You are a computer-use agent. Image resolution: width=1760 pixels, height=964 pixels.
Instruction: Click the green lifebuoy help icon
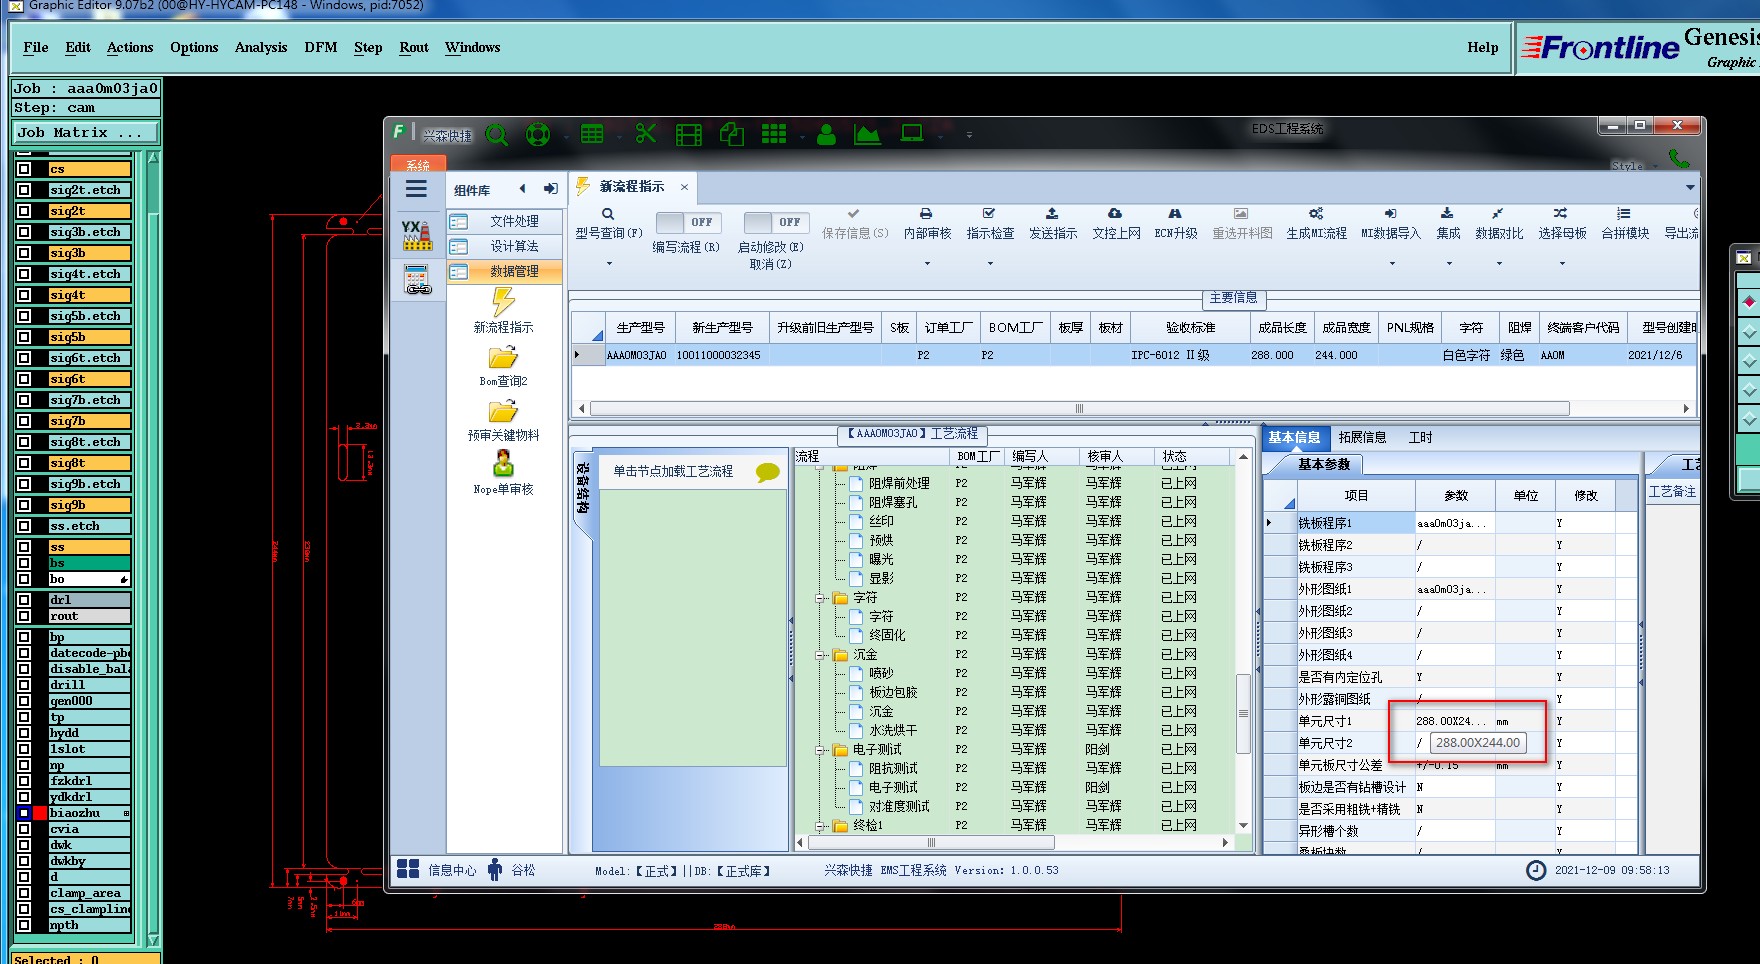(538, 134)
